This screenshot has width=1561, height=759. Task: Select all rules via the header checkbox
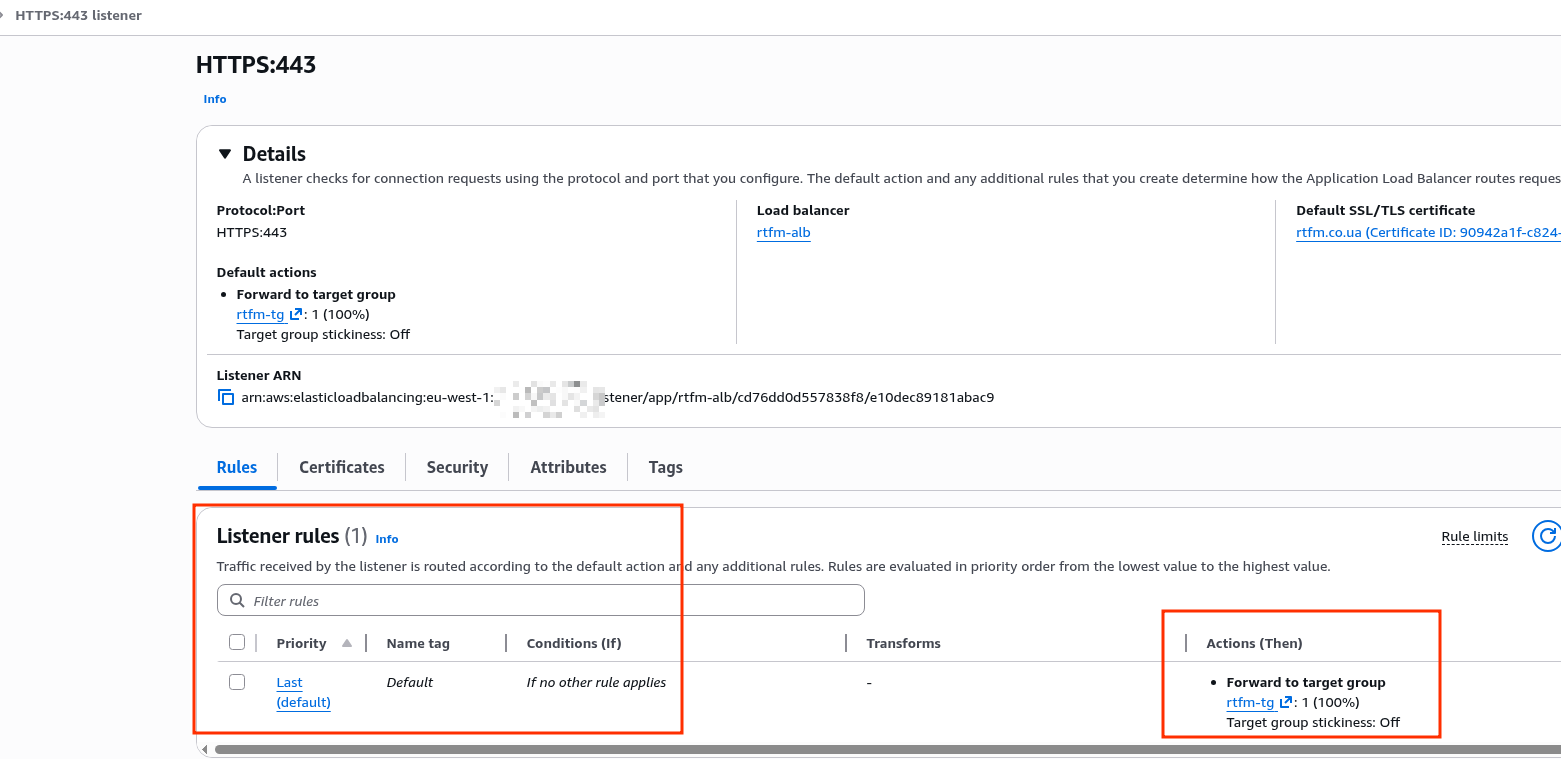pos(237,642)
